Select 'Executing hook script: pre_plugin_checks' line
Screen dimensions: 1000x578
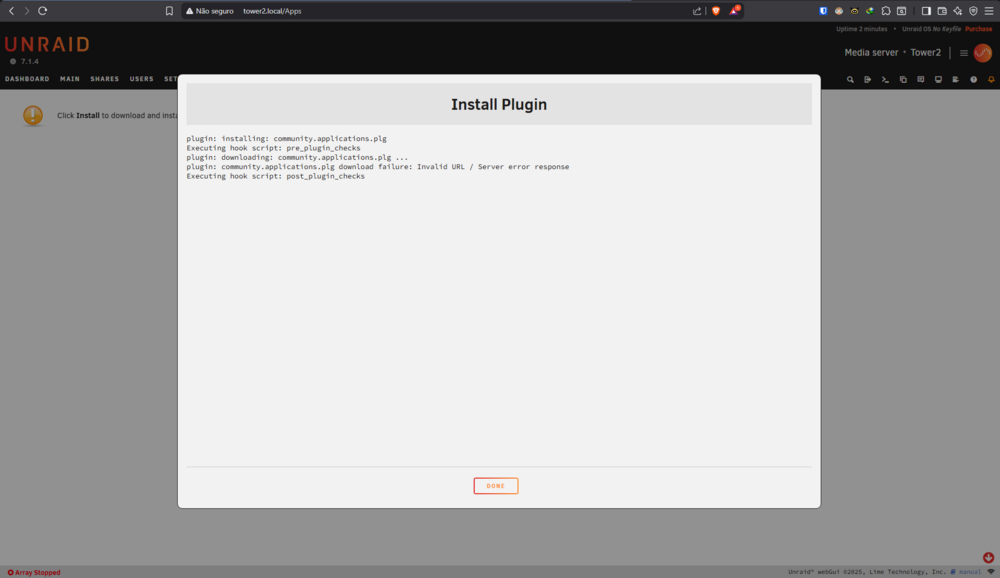pyautogui.click(x=273, y=148)
